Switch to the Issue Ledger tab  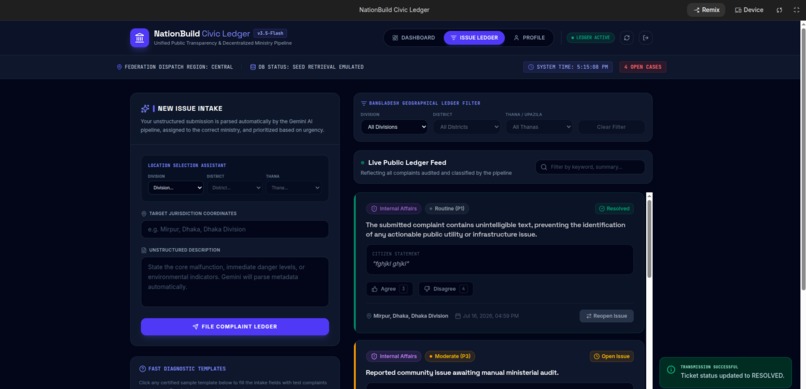[474, 38]
